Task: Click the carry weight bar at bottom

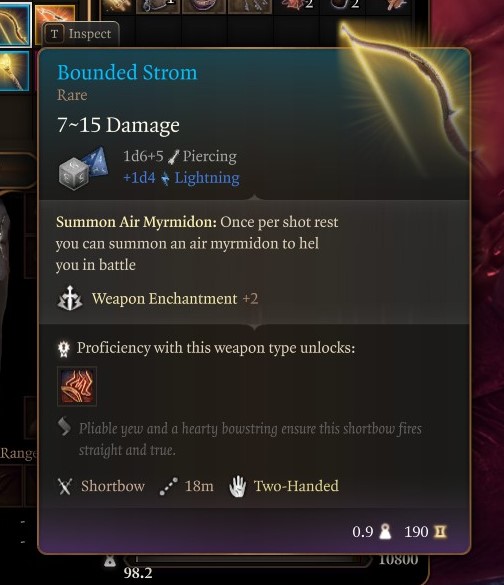Action: pyautogui.click(x=246, y=560)
